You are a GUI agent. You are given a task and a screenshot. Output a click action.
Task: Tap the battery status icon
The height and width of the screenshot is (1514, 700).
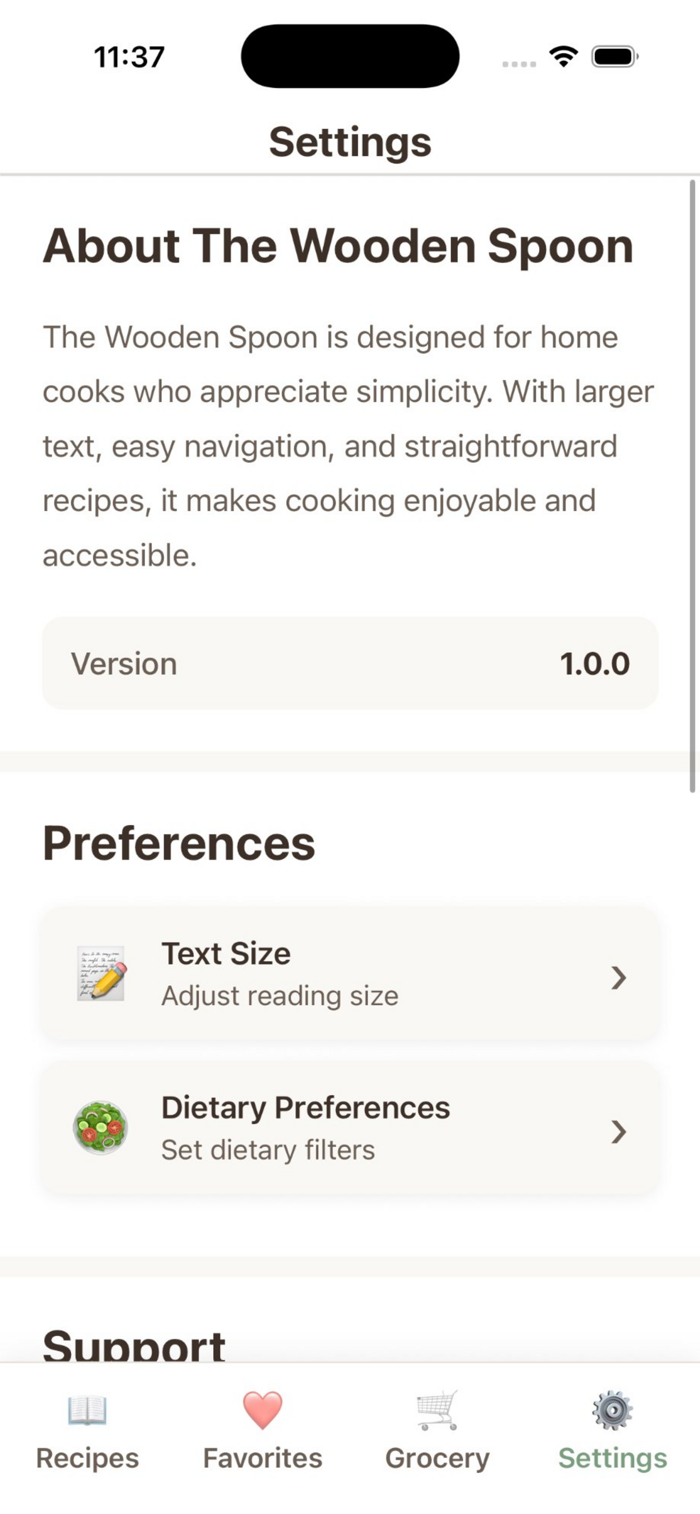tap(614, 57)
